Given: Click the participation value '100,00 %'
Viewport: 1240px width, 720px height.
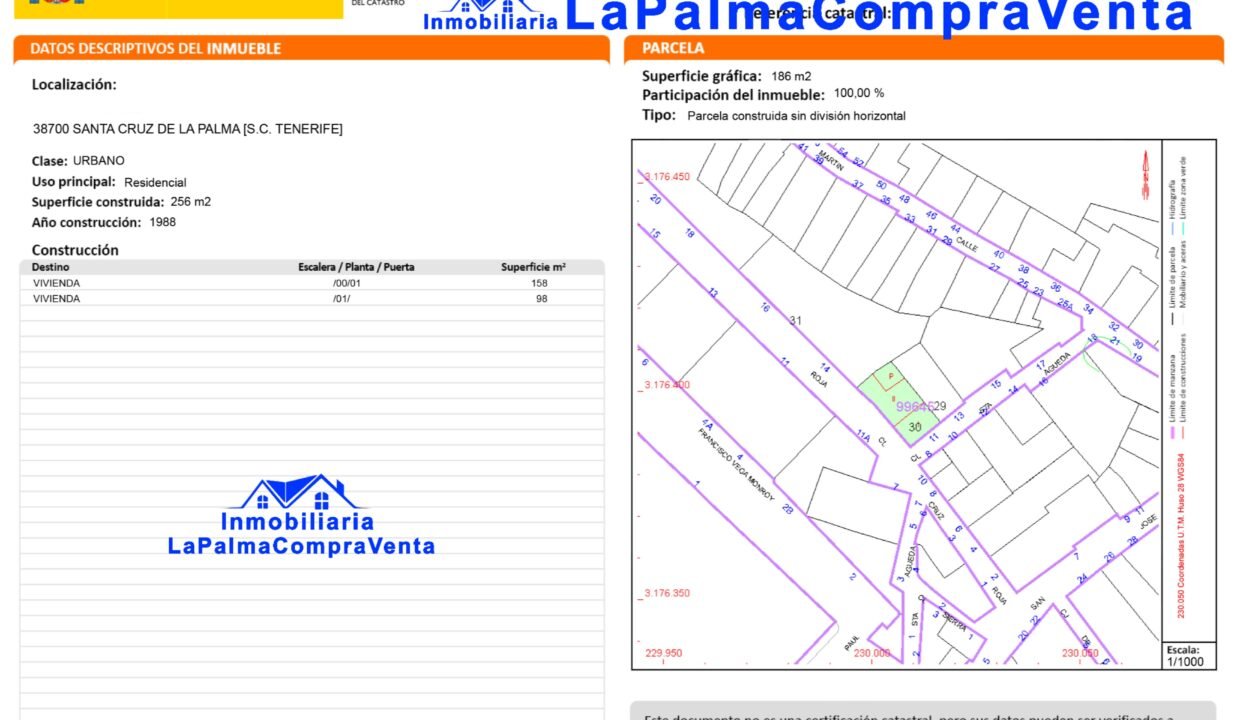Looking at the screenshot, I should (859, 93).
